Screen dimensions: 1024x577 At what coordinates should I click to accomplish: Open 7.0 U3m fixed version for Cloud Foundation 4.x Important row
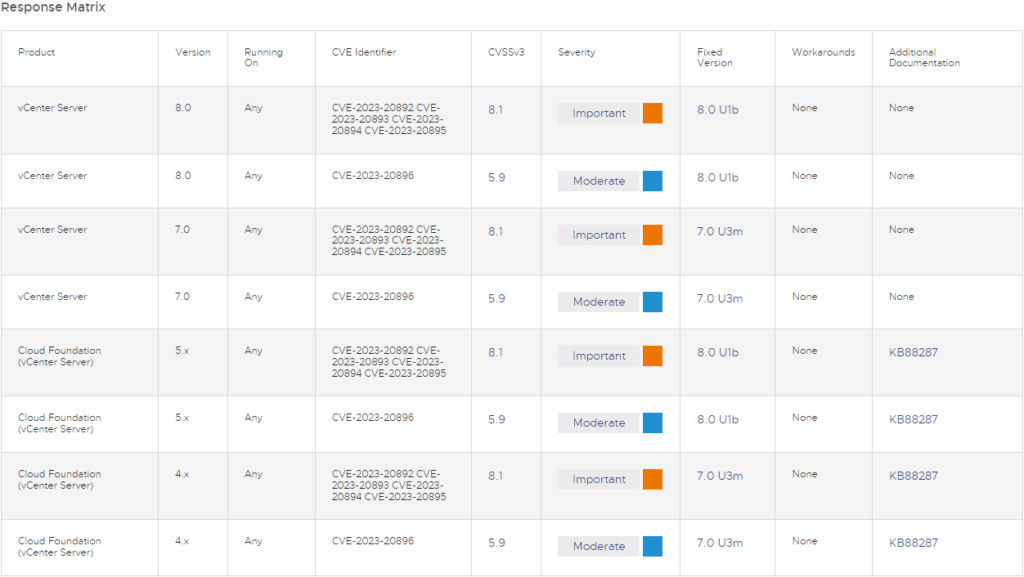coord(720,476)
